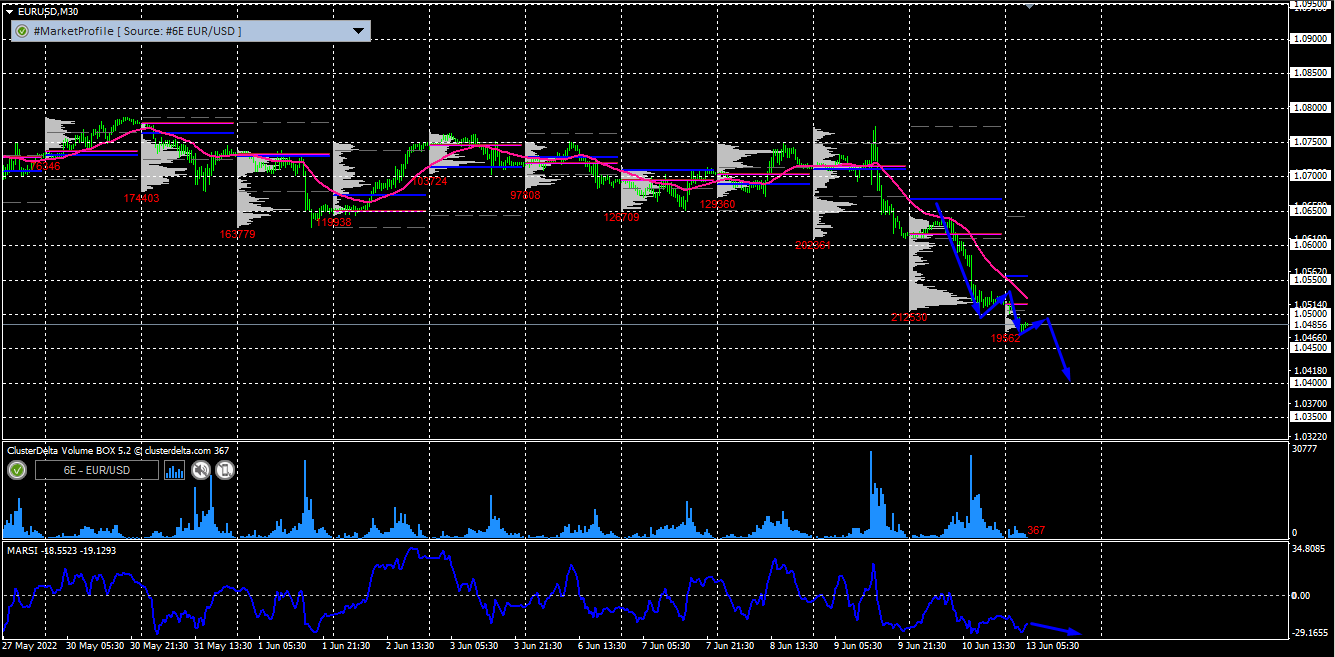The image size is (1335, 657).
Task: Click the 27 May 2022 date label
Action: [30, 646]
